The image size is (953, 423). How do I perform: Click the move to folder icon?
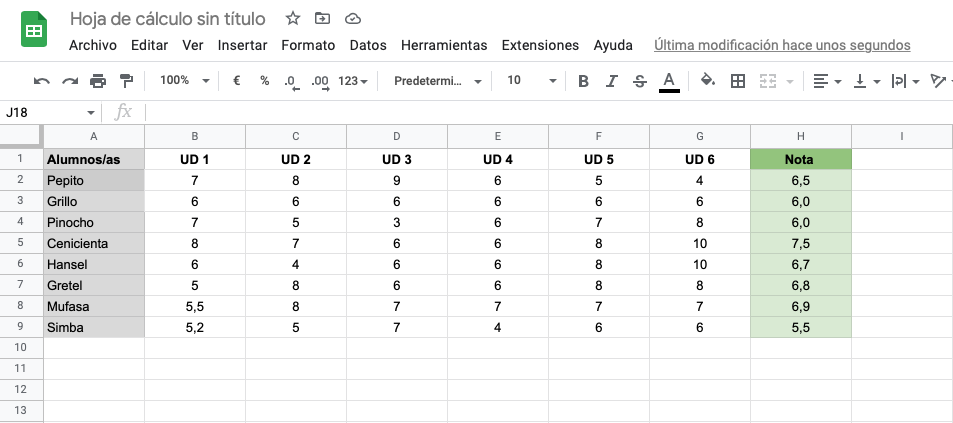click(322, 19)
